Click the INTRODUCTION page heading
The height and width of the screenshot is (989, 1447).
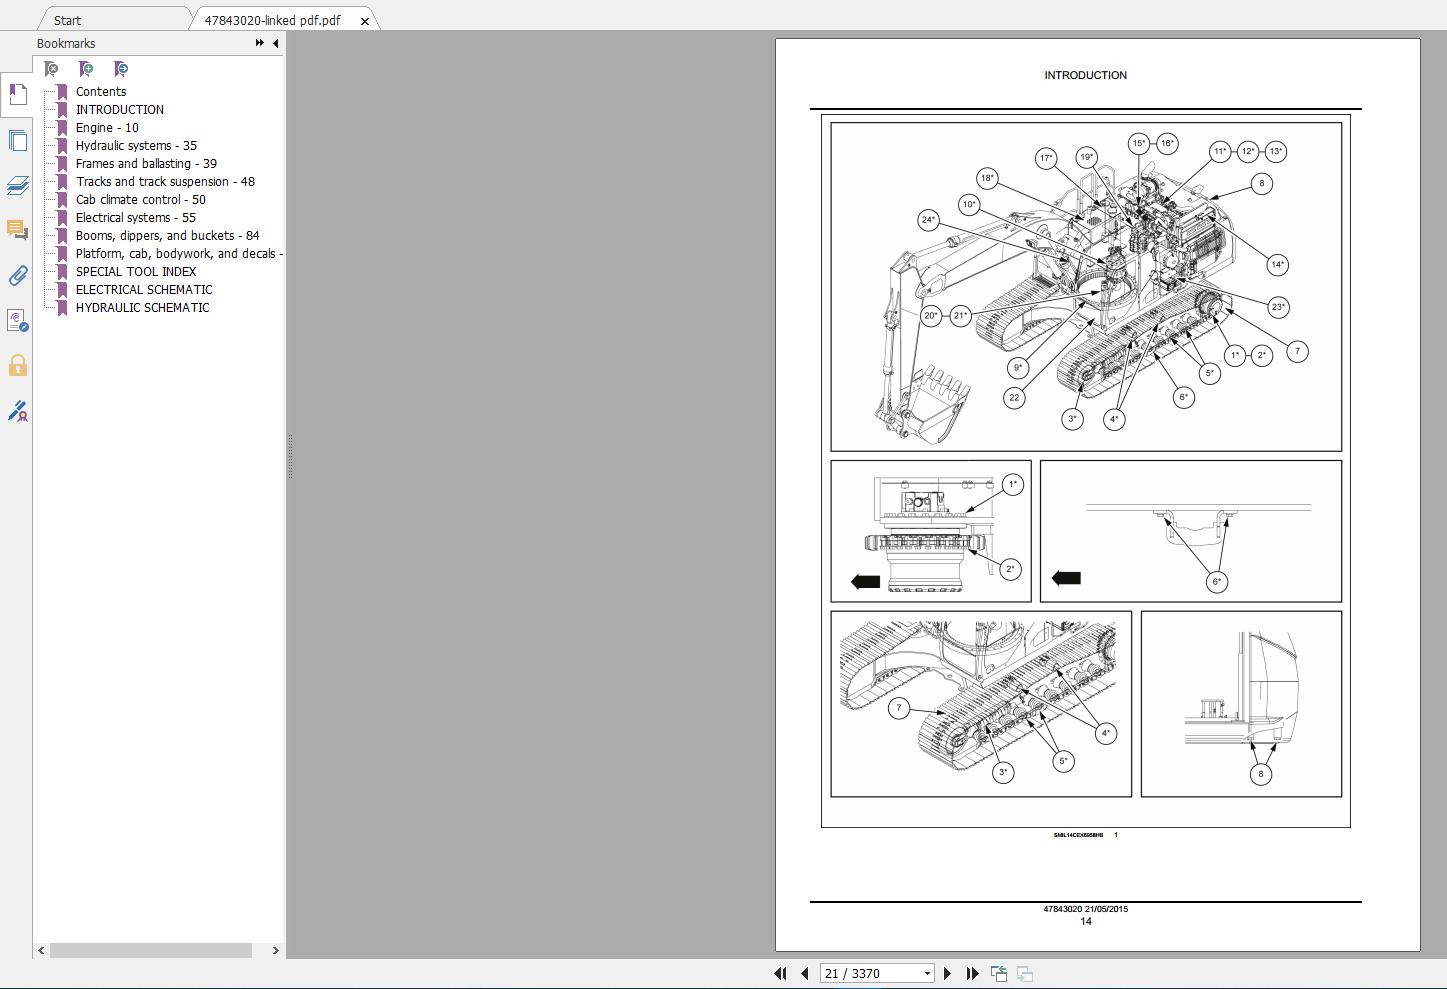pyautogui.click(x=1085, y=75)
